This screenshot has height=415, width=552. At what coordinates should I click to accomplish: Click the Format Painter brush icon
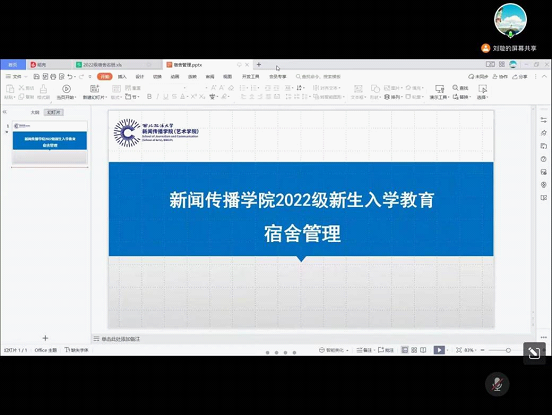pos(43,89)
